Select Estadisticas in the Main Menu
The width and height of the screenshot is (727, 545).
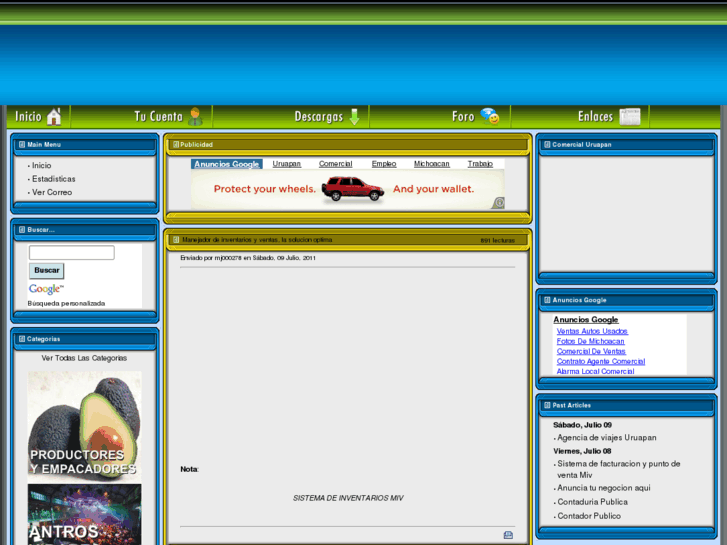[x=53, y=179]
